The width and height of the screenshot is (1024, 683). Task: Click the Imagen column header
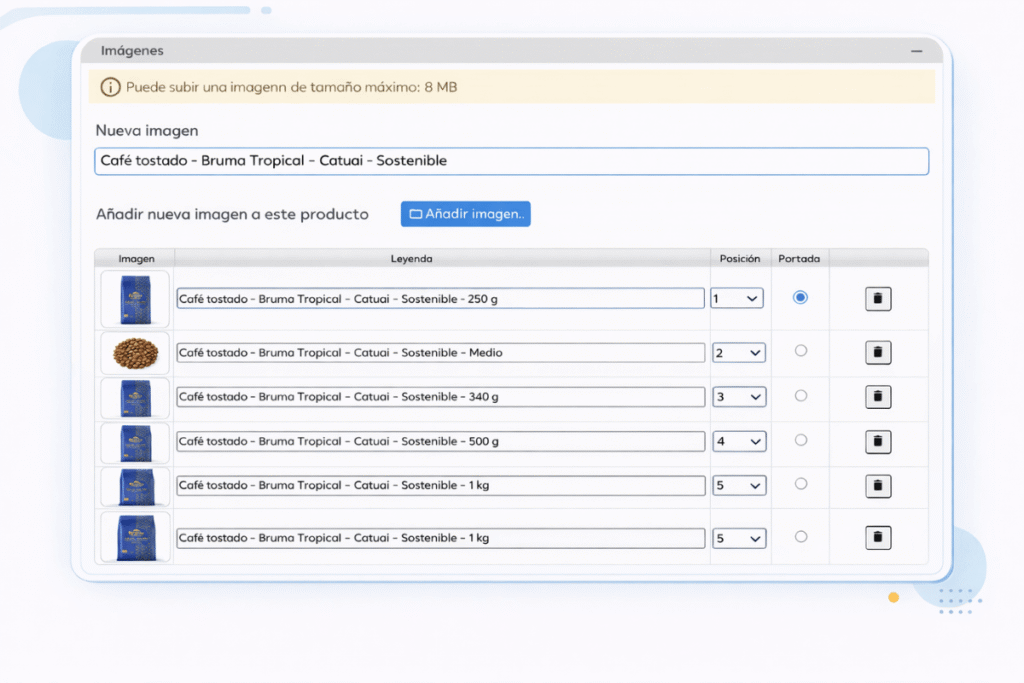136,259
